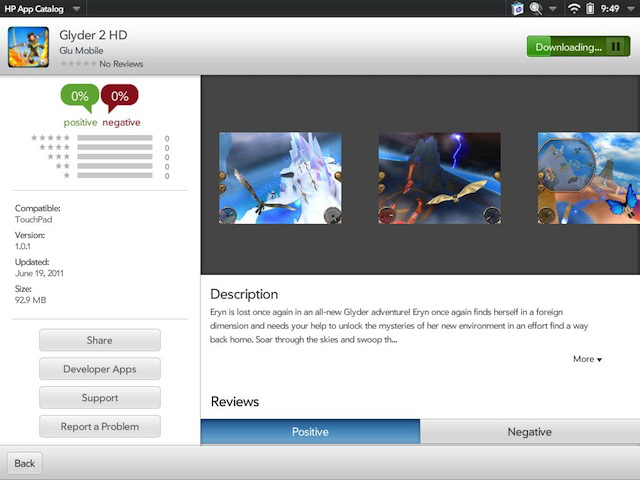This screenshot has width=640, height=480.
Task: Click the version value 1.0.1
Action: 23,247
